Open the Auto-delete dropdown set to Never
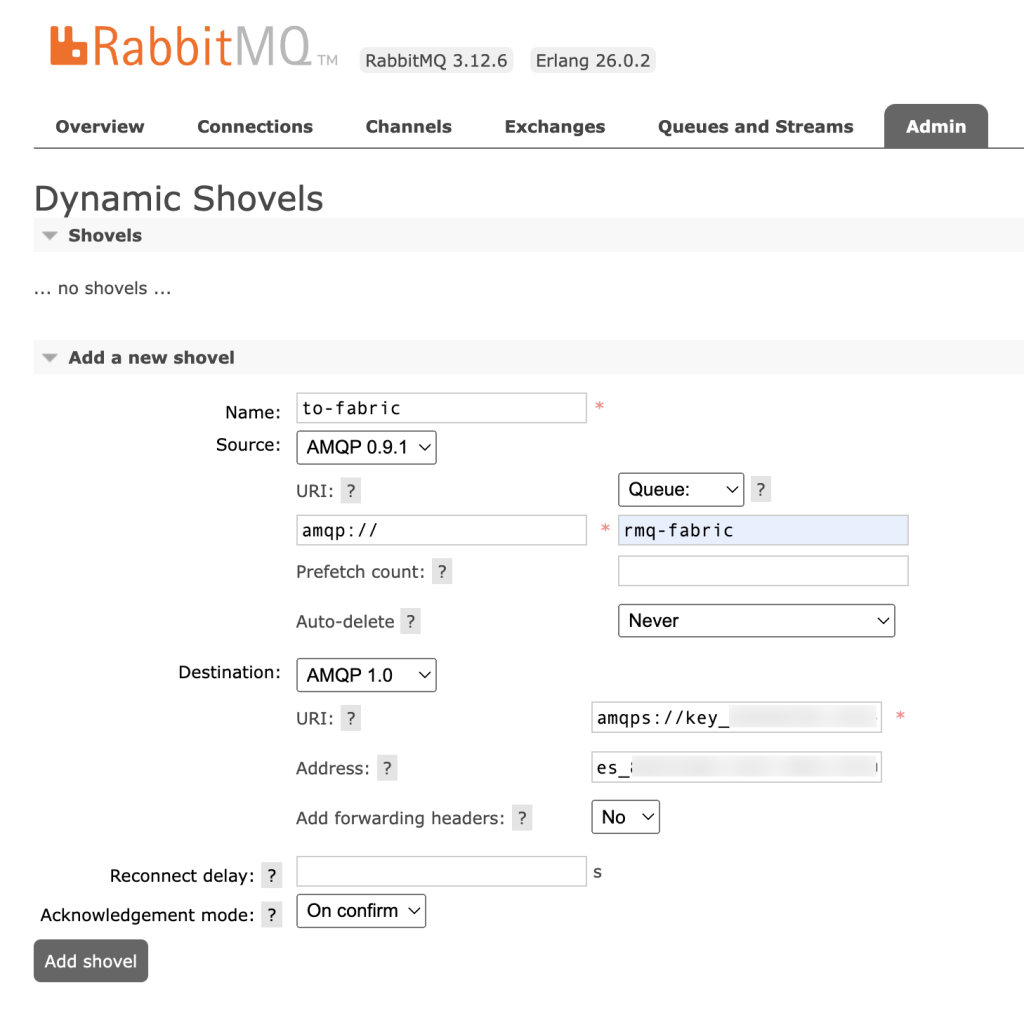 [756, 620]
